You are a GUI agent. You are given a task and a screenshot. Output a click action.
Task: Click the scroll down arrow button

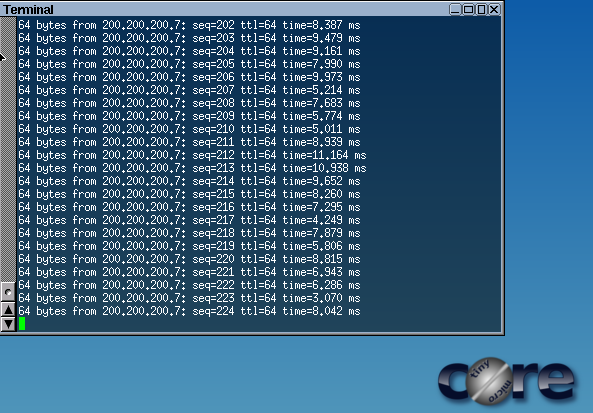tap(8, 324)
